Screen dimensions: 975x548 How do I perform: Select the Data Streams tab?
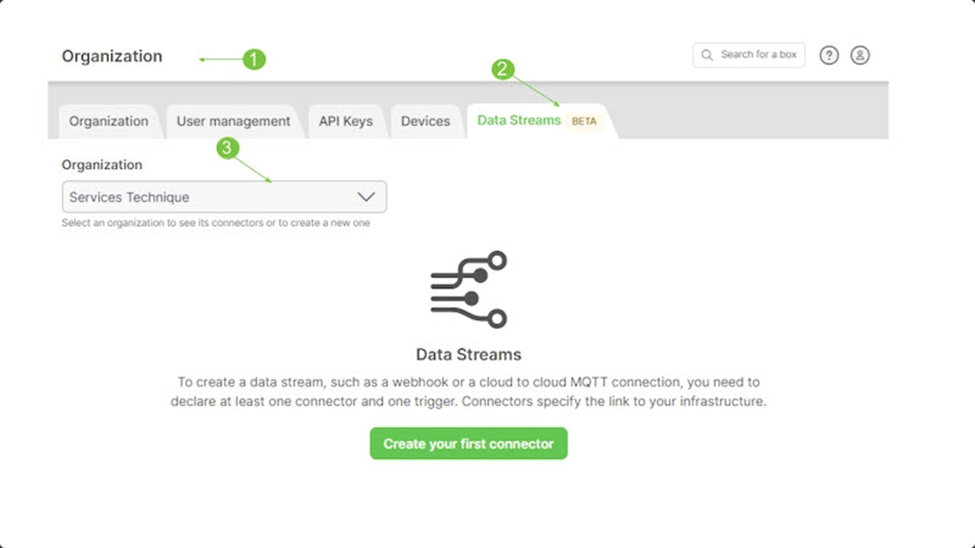[518, 120]
